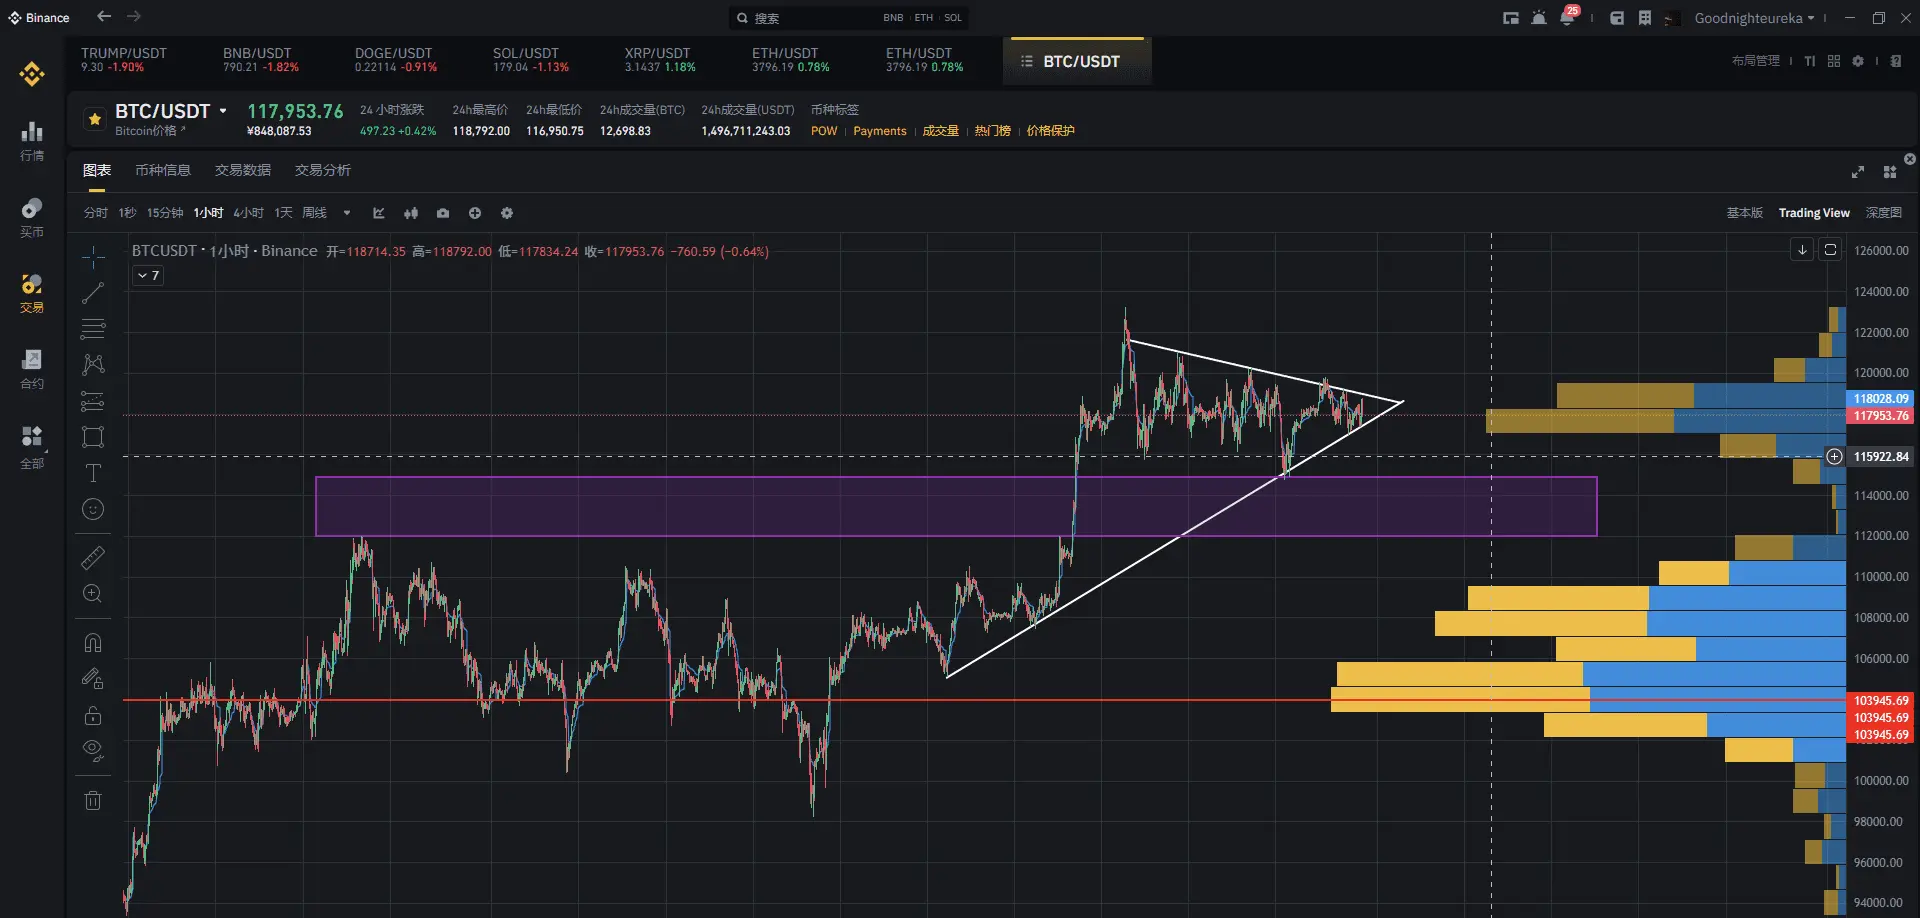Toggle magnet mode snapping
Image resolution: width=1920 pixels, height=918 pixels.
point(93,643)
